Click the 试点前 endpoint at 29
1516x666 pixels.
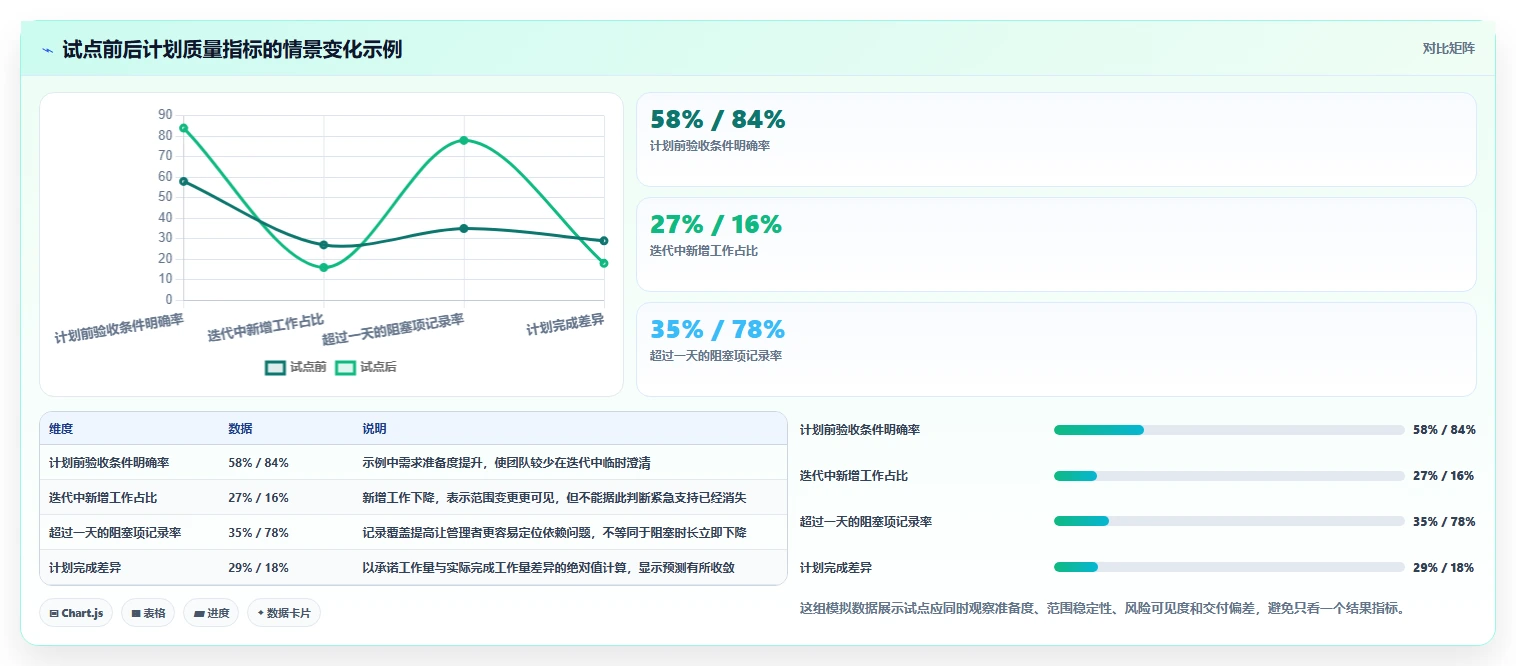pos(604,241)
